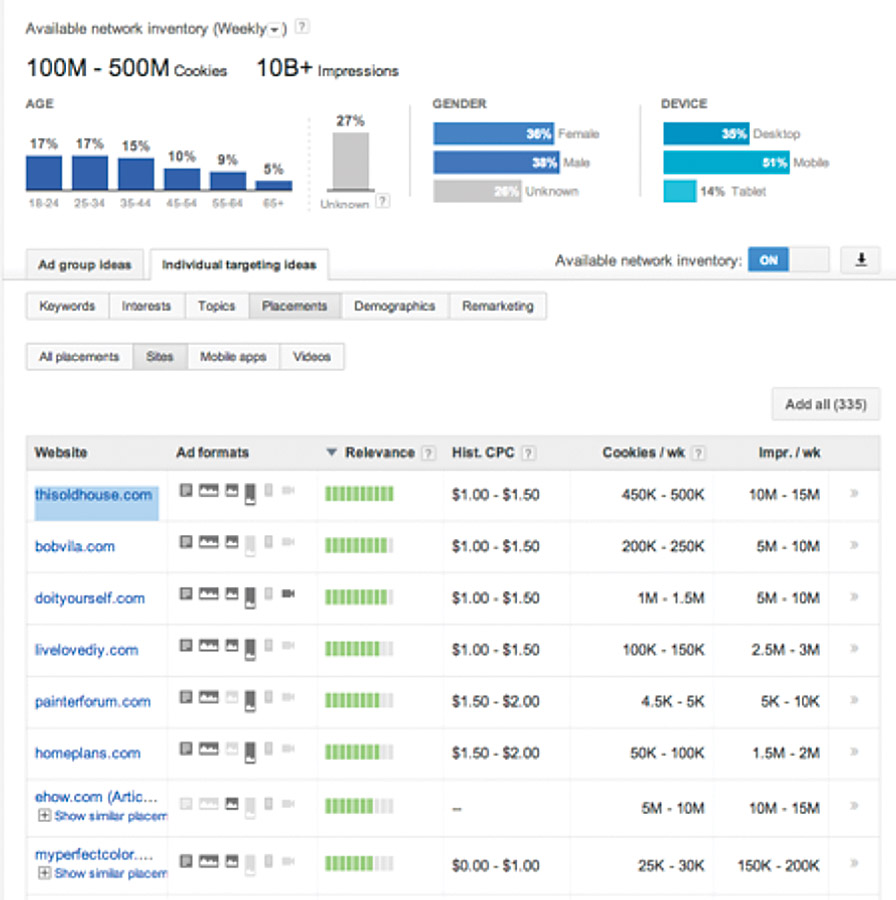Click the 51% Mobile device bar
This screenshot has width=896, height=900.
726,162
